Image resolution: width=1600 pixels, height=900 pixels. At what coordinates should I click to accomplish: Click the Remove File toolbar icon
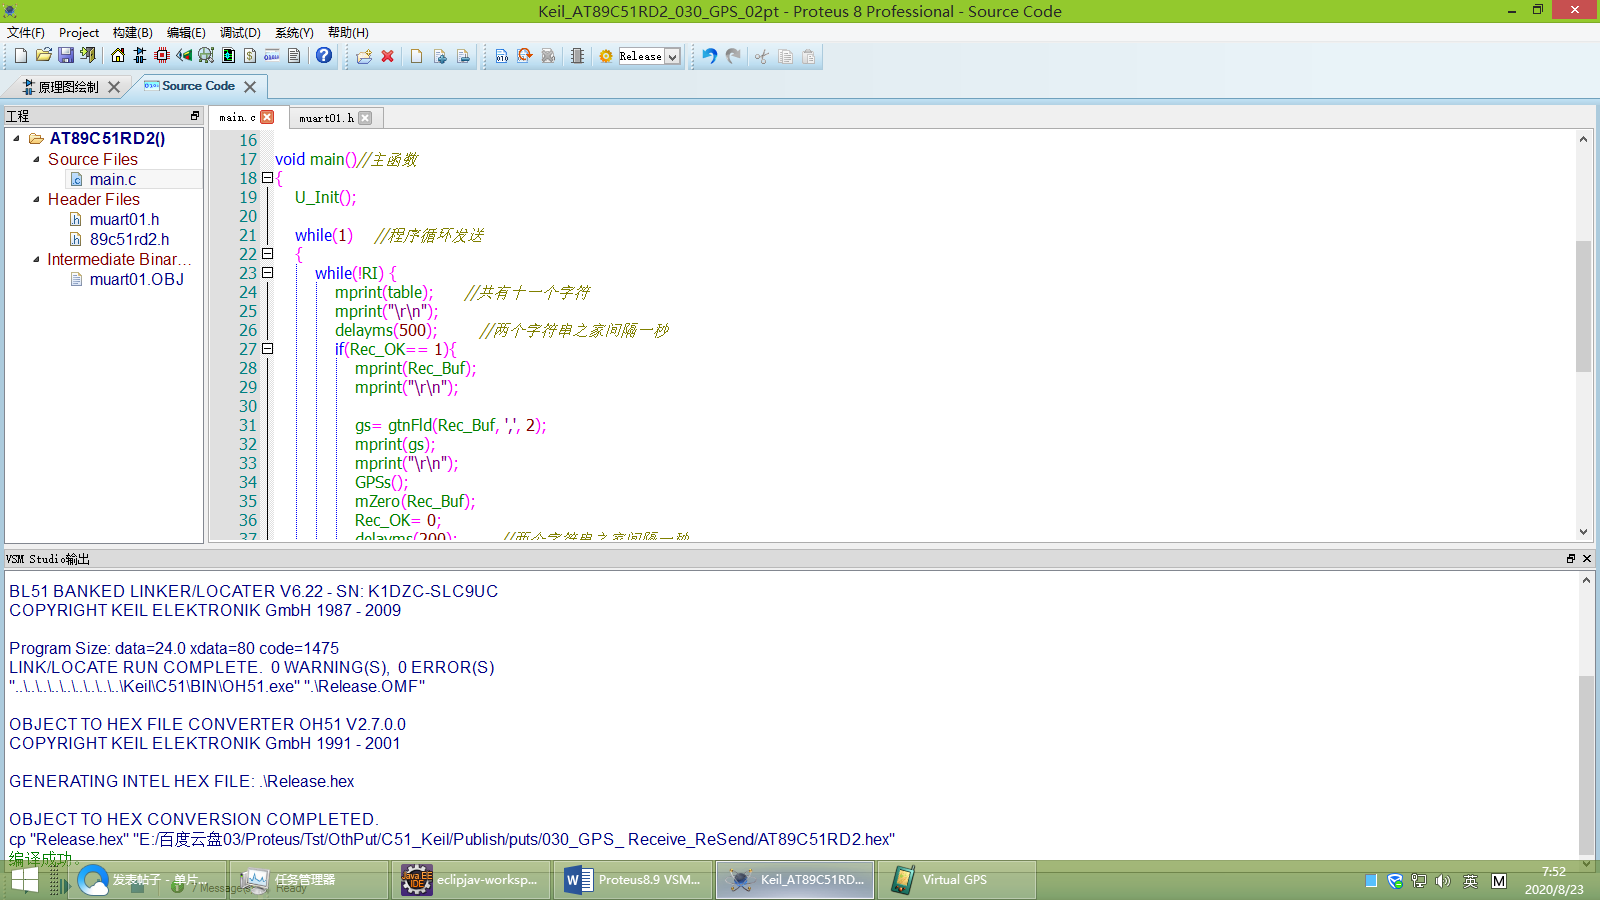point(463,56)
